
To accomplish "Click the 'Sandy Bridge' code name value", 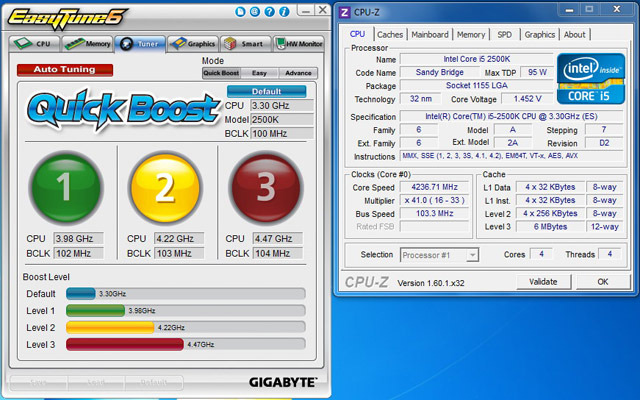I will tap(440, 72).
